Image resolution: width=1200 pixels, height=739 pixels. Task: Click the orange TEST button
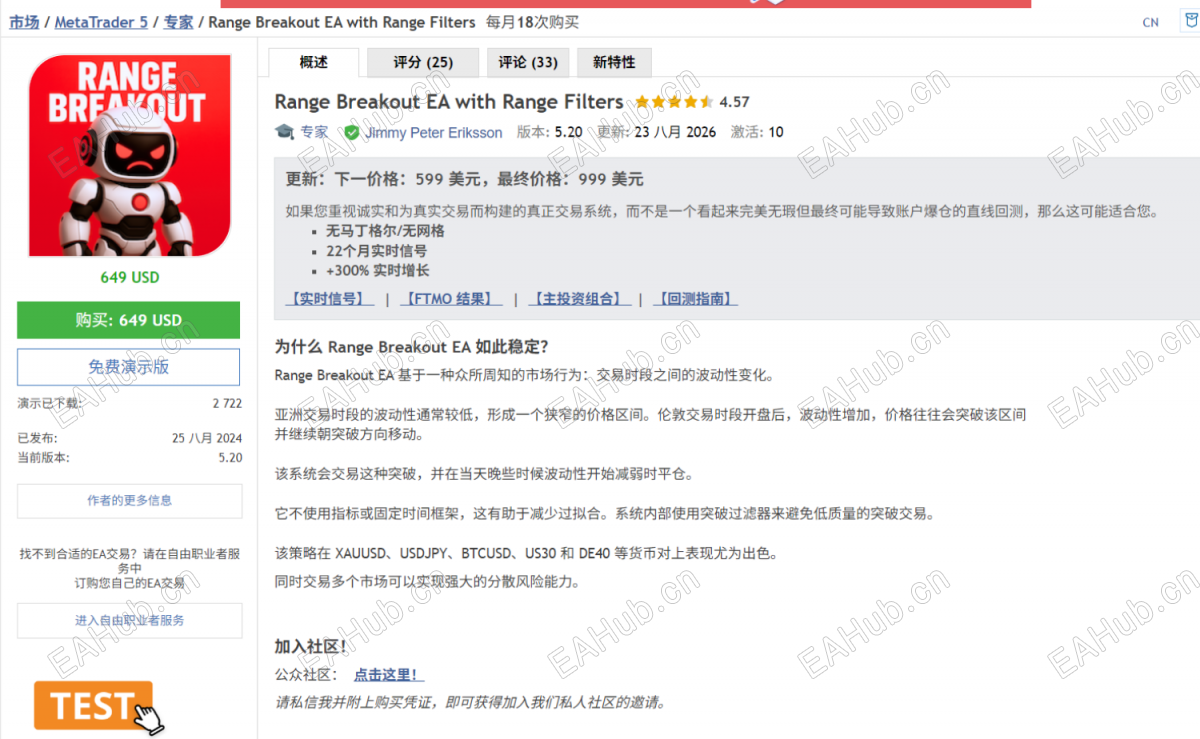click(x=93, y=706)
